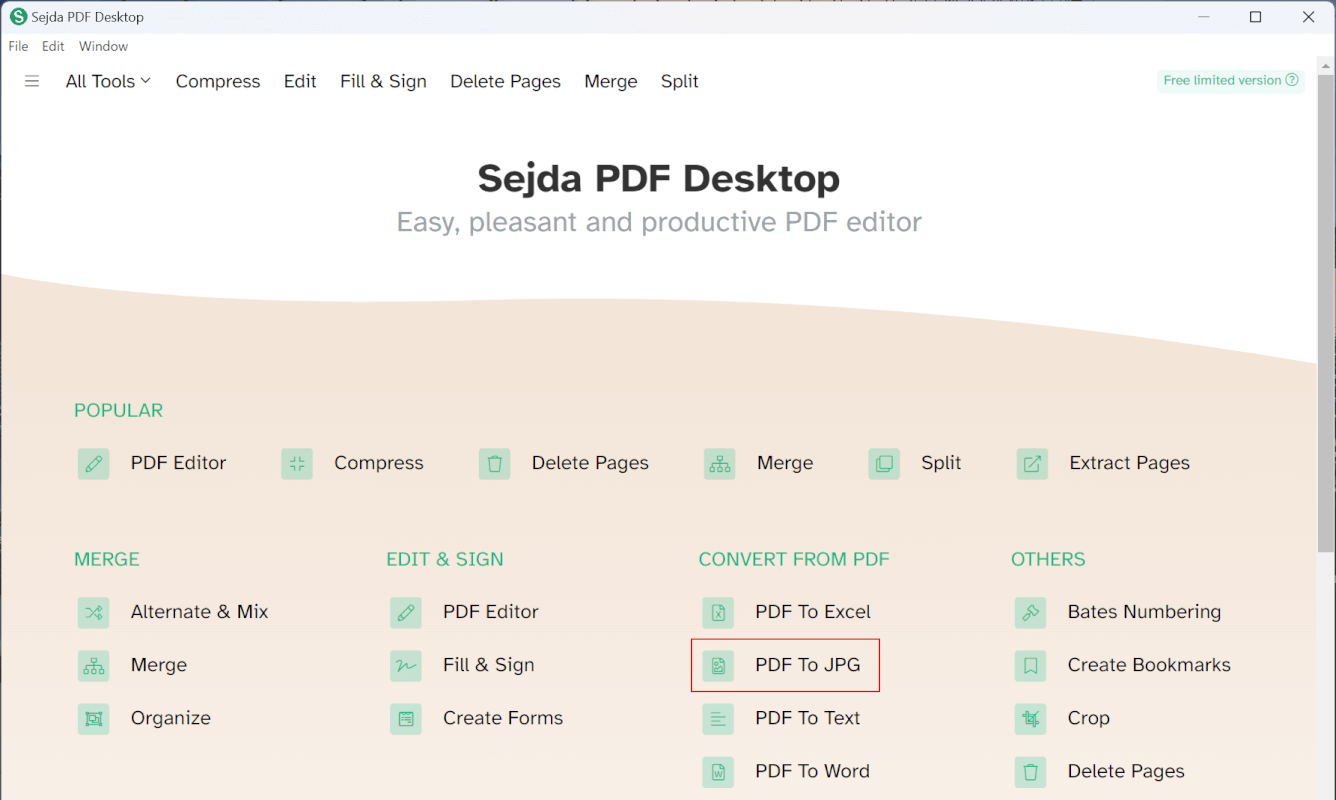Click the Organize icon
This screenshot has width=1336, height=800.
(94, 719)
